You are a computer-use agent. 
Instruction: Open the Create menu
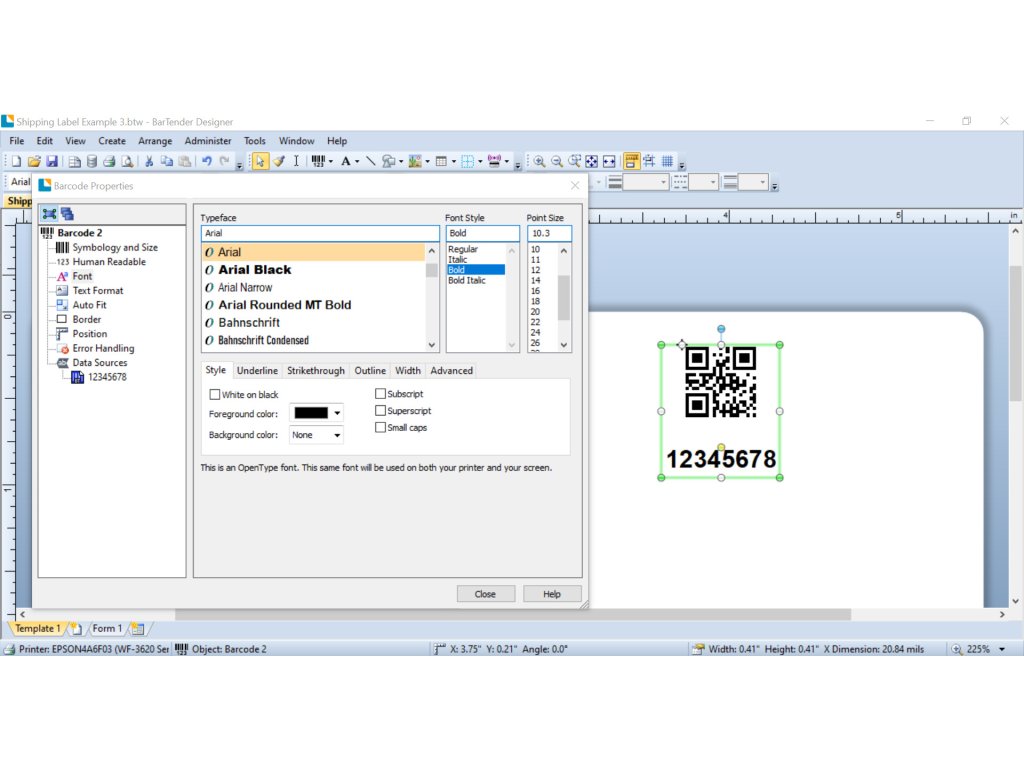coord(112,141)
